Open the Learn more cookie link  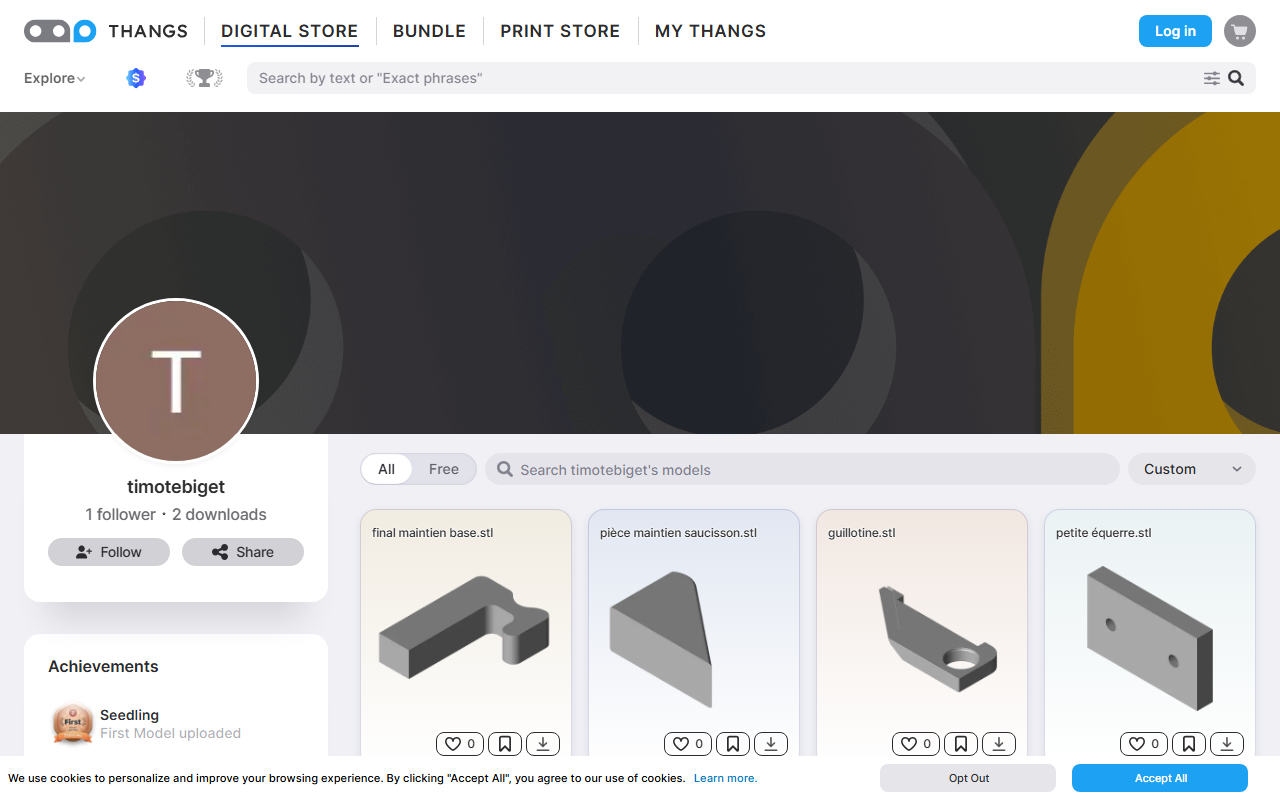point(725,778)
